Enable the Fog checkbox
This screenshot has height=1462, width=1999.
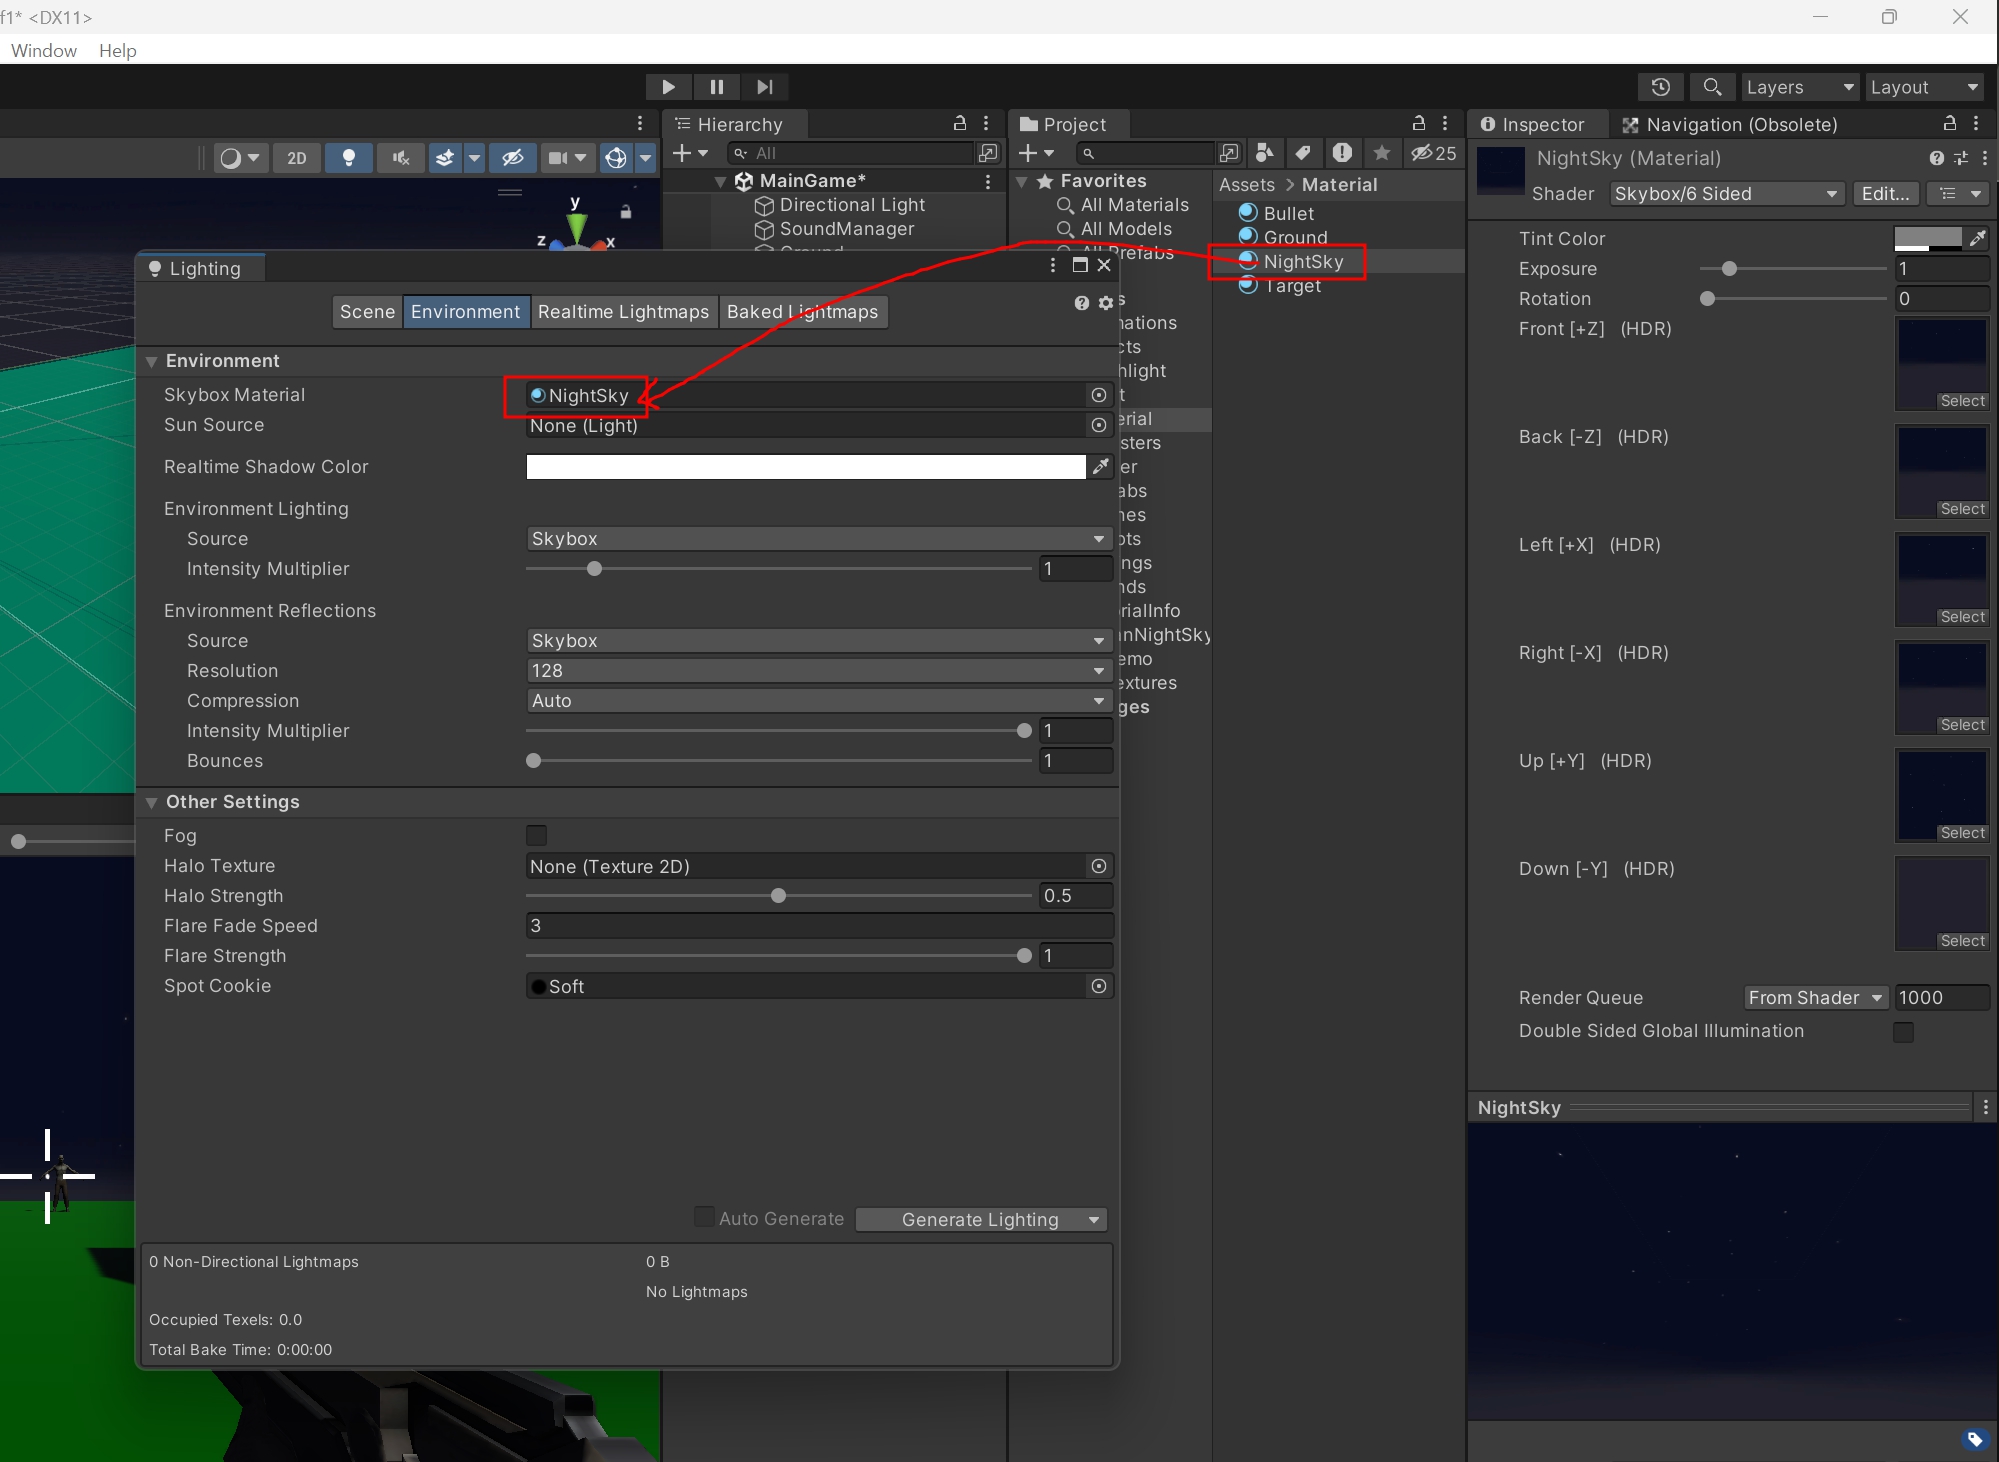click(537, 835)
